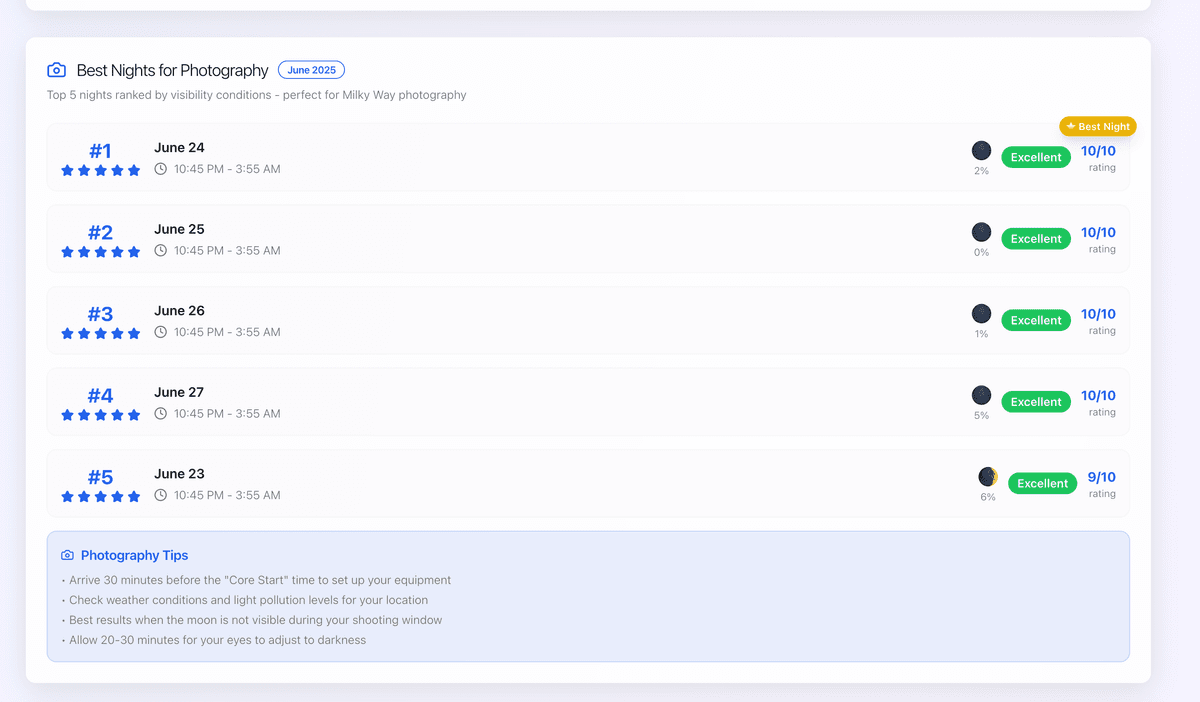Click the camera icon next to Photography Tips
This screenshot has height=702, width=1200.
67,556
